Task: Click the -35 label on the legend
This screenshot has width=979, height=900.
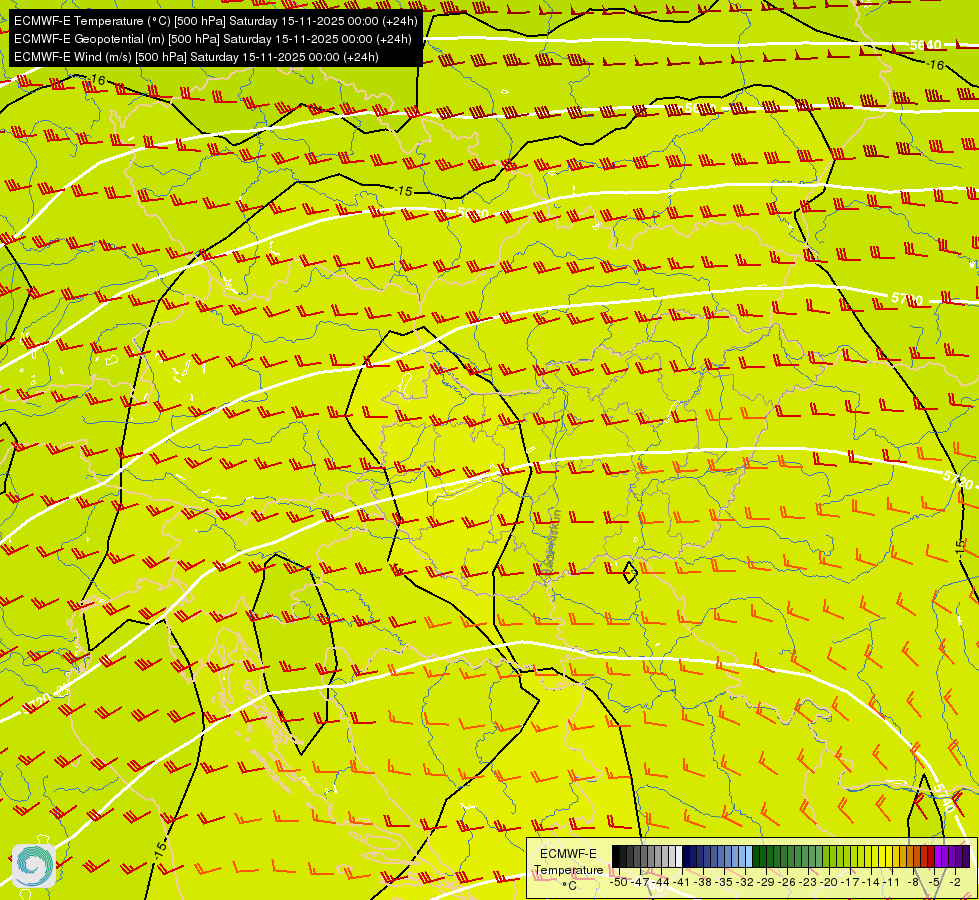Action: (x=724, y=882)
